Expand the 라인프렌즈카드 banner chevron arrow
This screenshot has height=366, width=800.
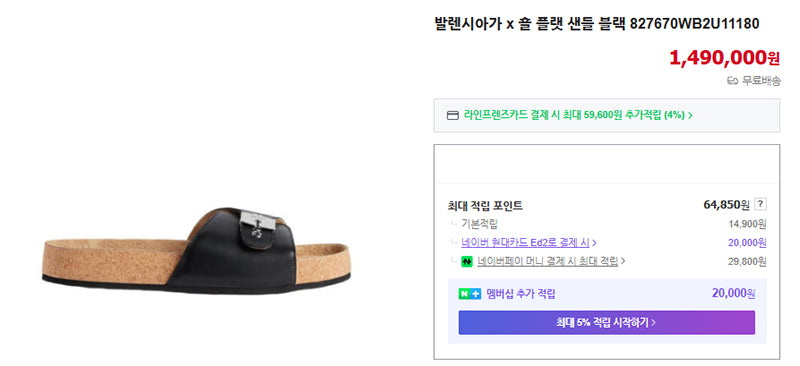pyautogui.click(x=690, y=115)
